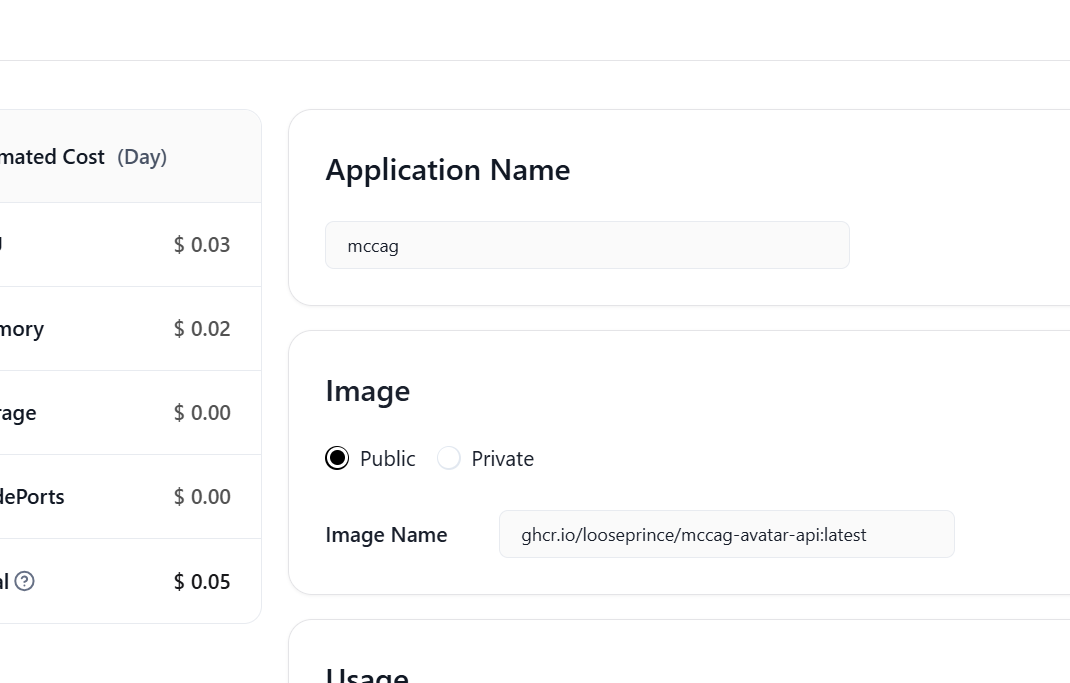1070x683 pixels.
Task: Select the Public image radio button
Action: [337, 458]
